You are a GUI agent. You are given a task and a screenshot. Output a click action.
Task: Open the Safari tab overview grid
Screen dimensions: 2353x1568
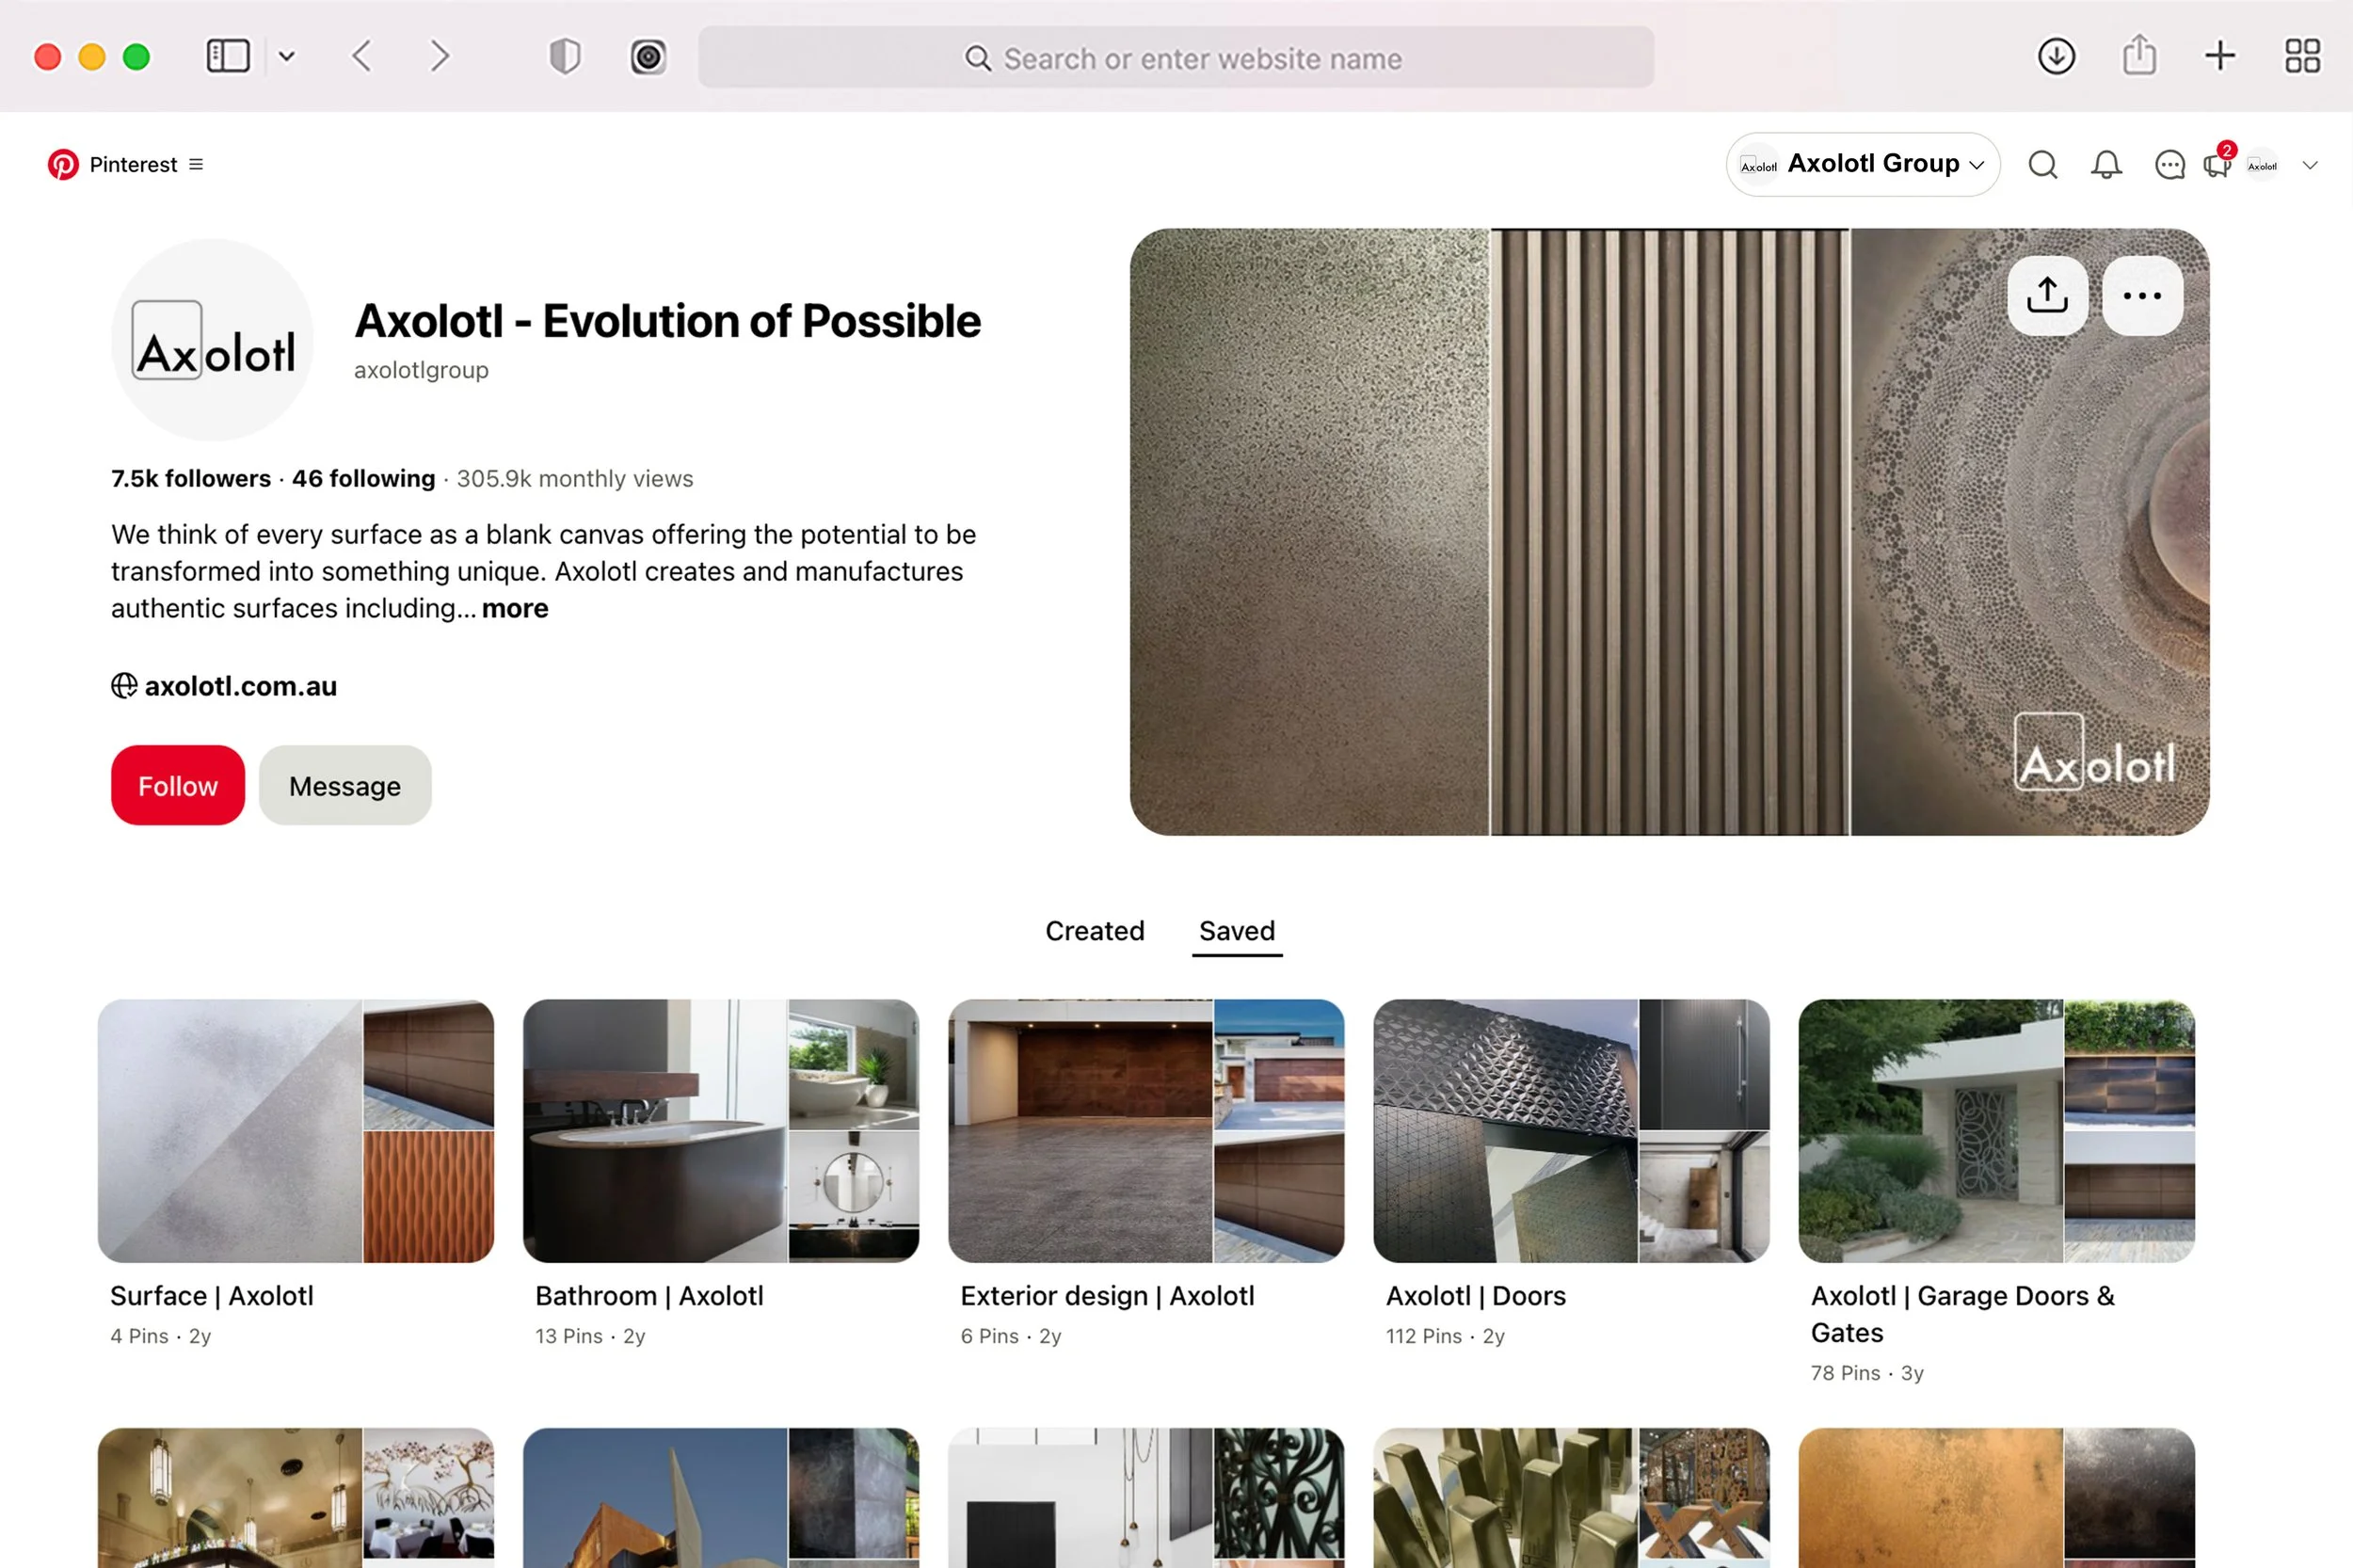(2302, 57)
